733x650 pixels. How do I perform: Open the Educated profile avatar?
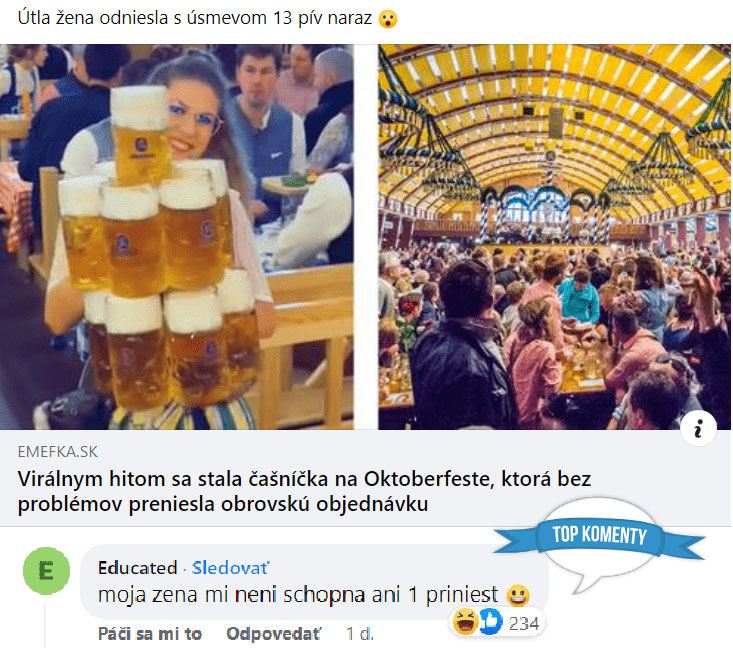46,571
